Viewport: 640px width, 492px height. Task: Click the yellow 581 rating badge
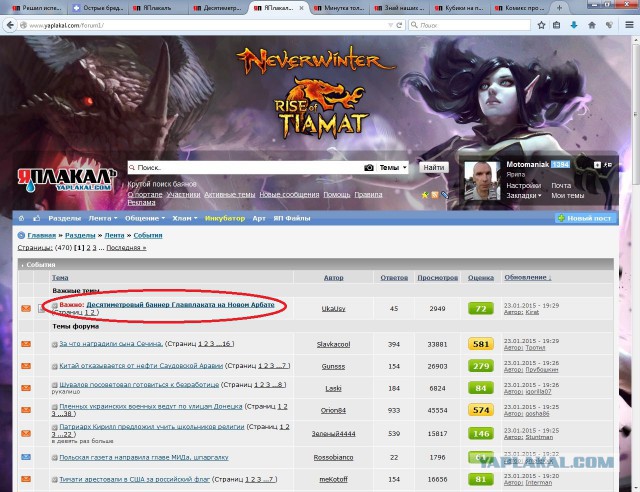point(481,344)
